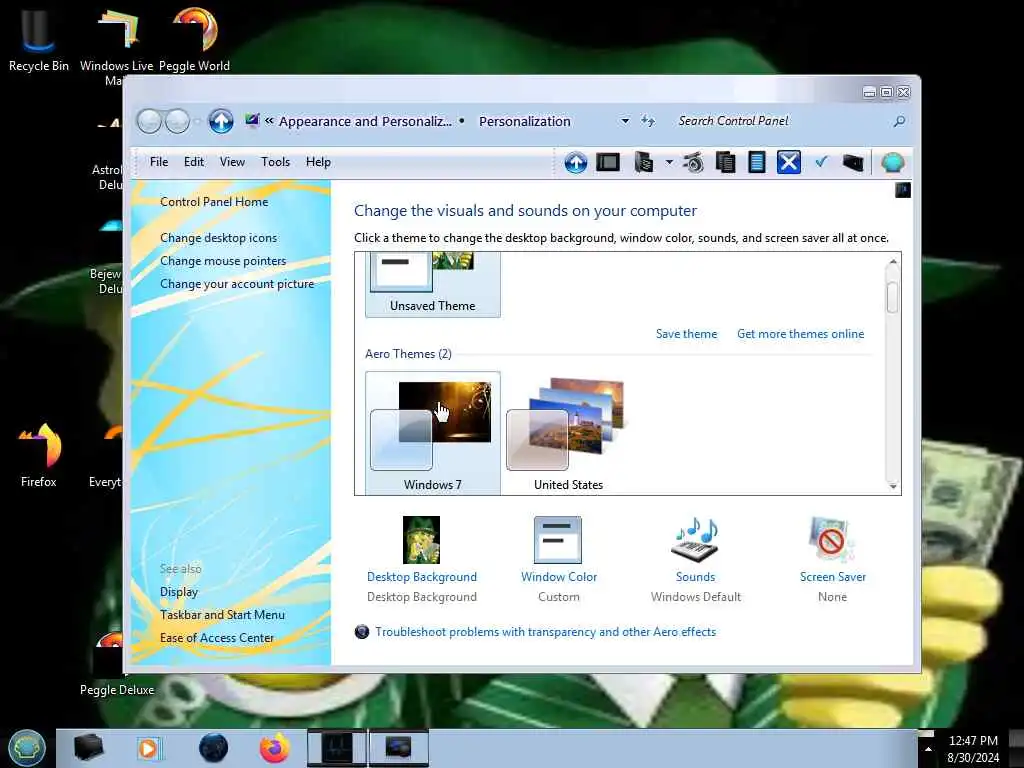The width and height of the screenshot is (1024, 768).
Task: Click the copy documents toolbar icon
Action: click(726, 162)
